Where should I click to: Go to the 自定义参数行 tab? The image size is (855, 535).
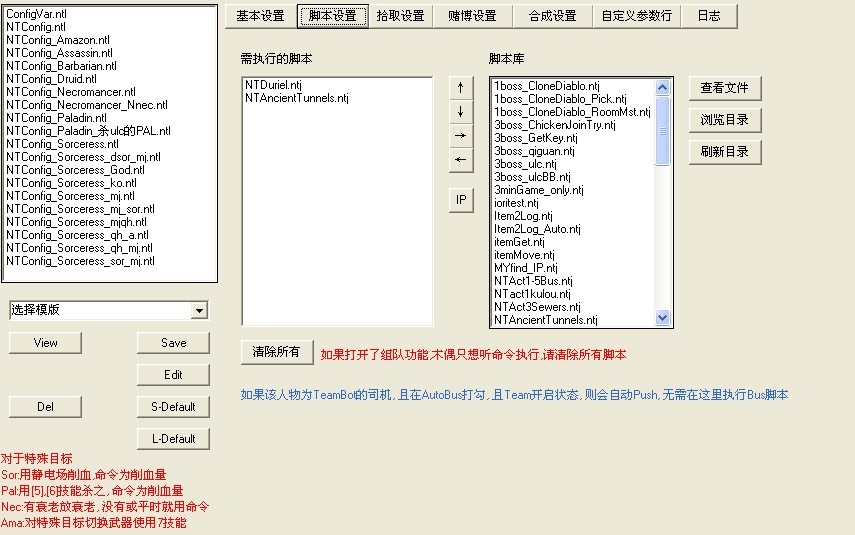[x=637, y=16]
